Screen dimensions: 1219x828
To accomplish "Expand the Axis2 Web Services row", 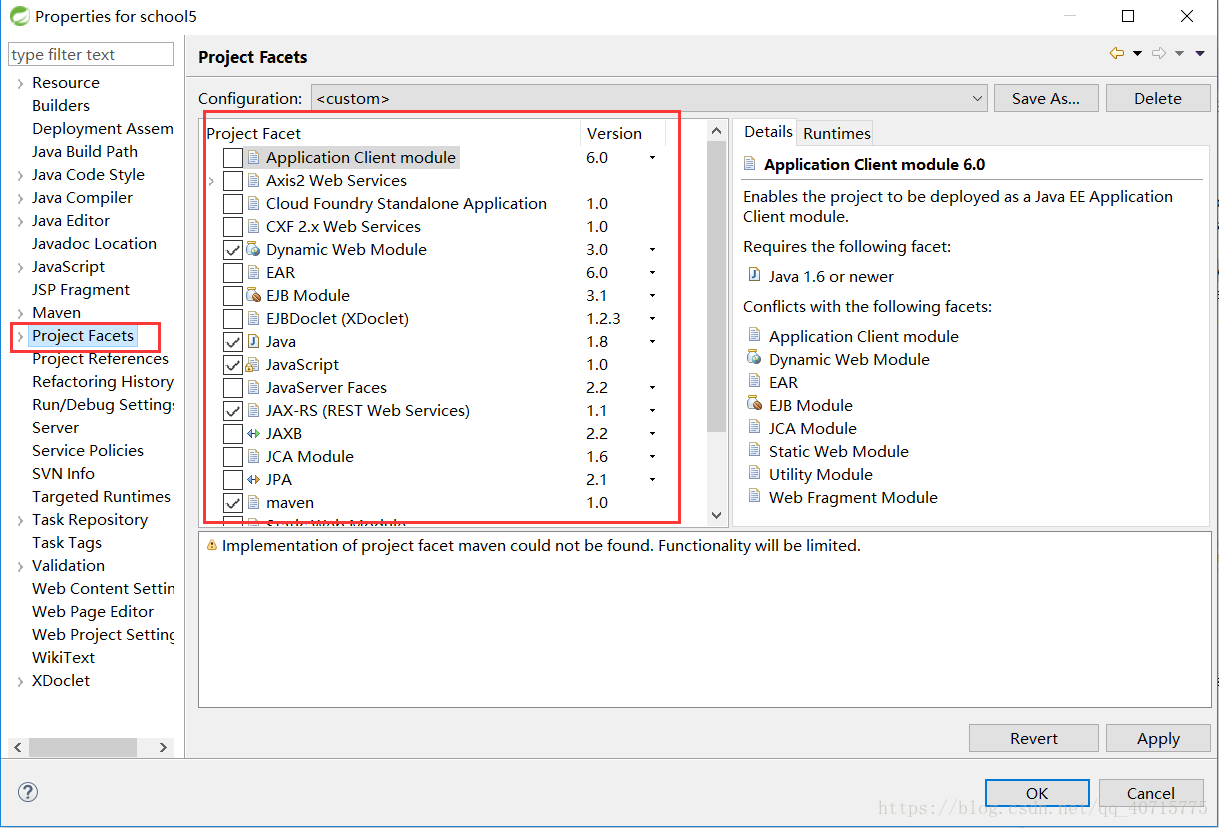I will 211,181.
